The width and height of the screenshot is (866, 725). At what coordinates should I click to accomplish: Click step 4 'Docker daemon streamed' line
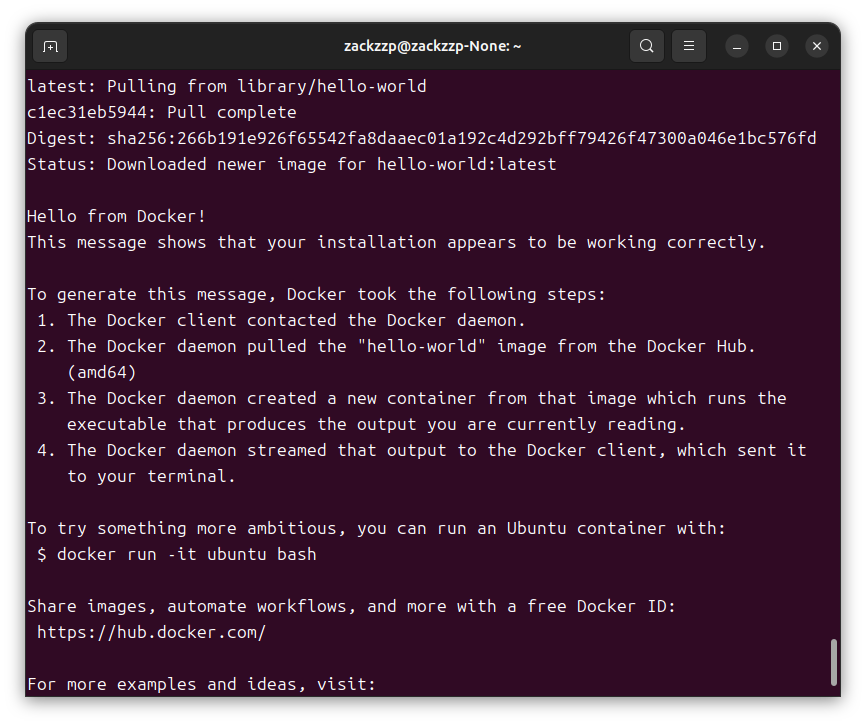422,451
